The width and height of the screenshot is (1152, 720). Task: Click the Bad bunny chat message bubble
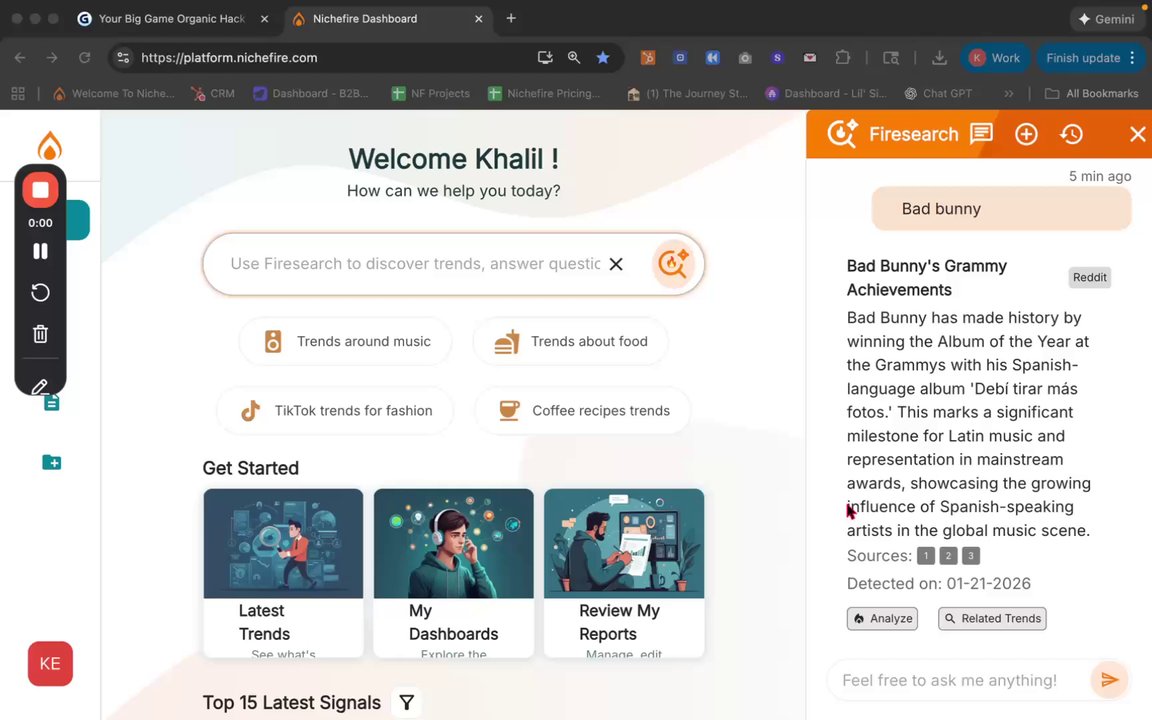point(1001,209)
